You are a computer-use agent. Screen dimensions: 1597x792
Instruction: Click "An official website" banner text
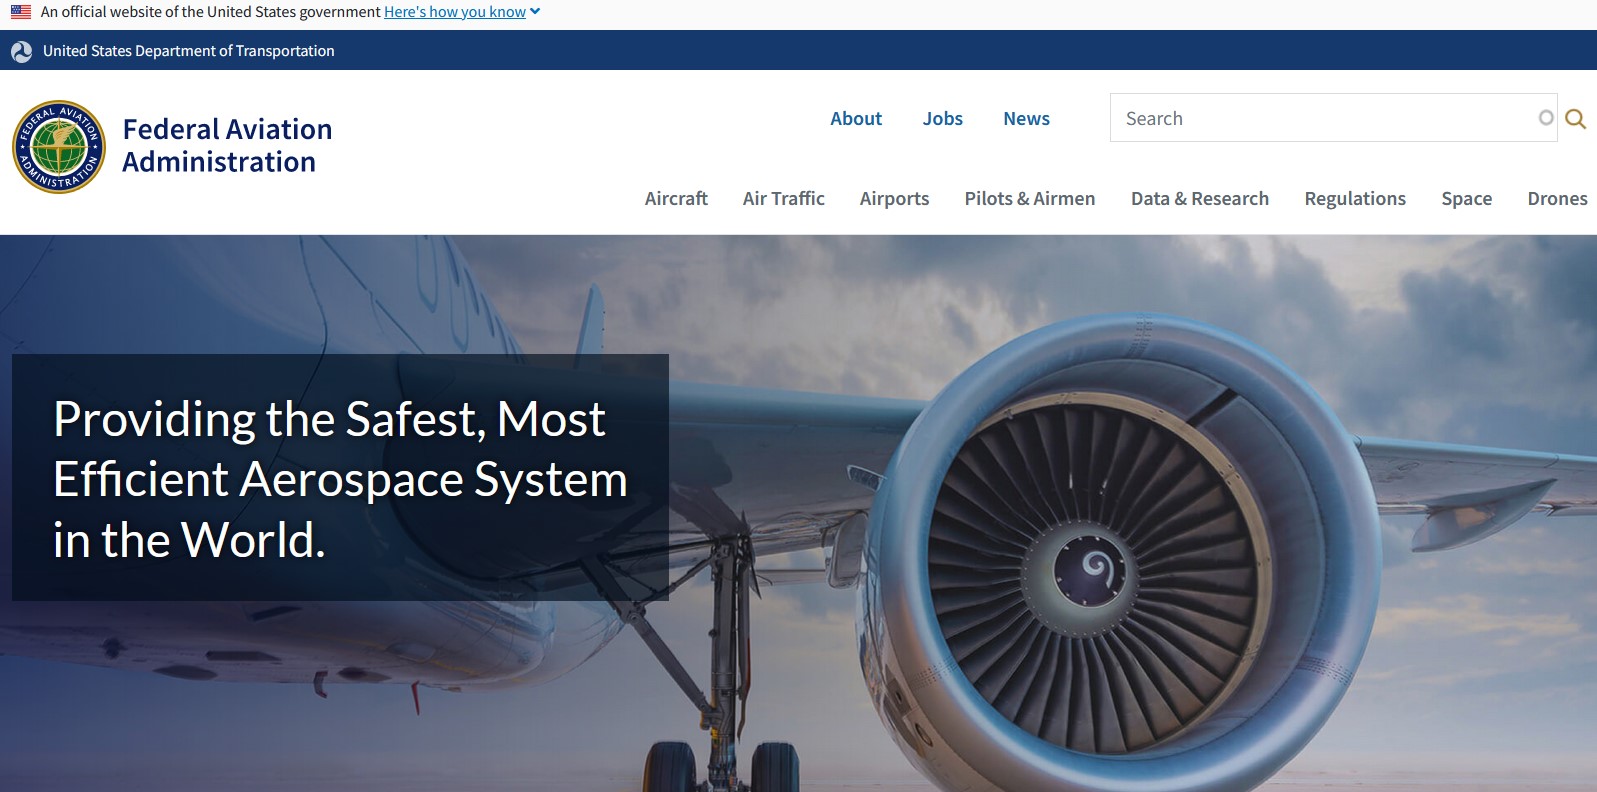click(211, 12)
